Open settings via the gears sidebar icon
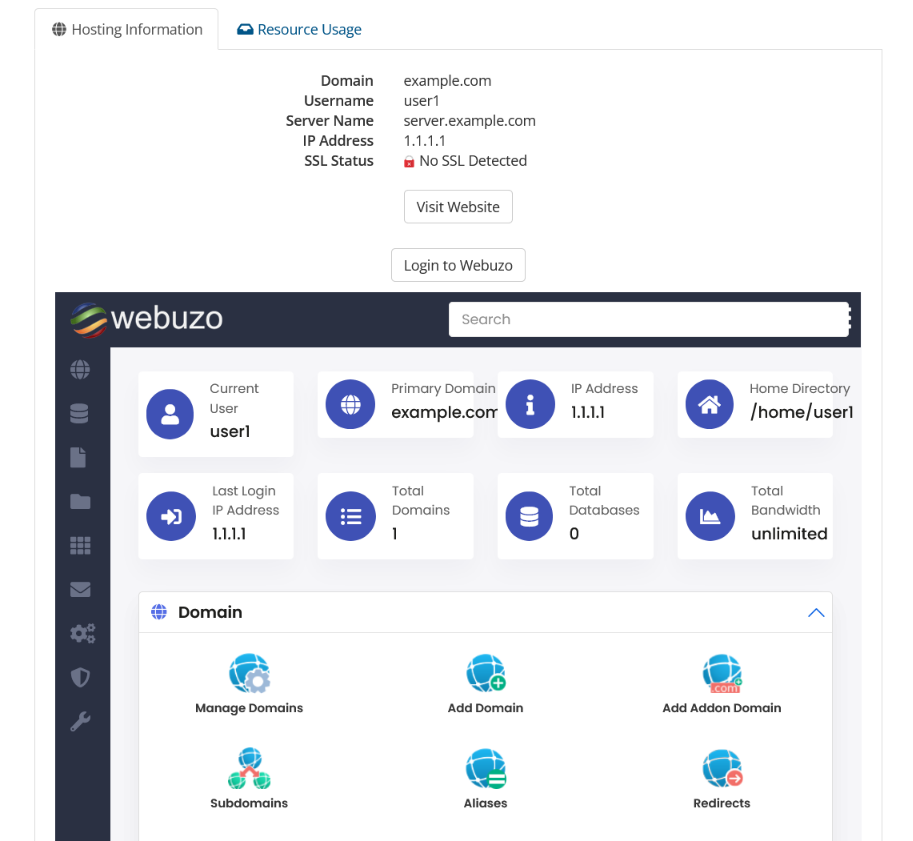The height and width of the screenshot is (841, 913). (x=82, y=633)
